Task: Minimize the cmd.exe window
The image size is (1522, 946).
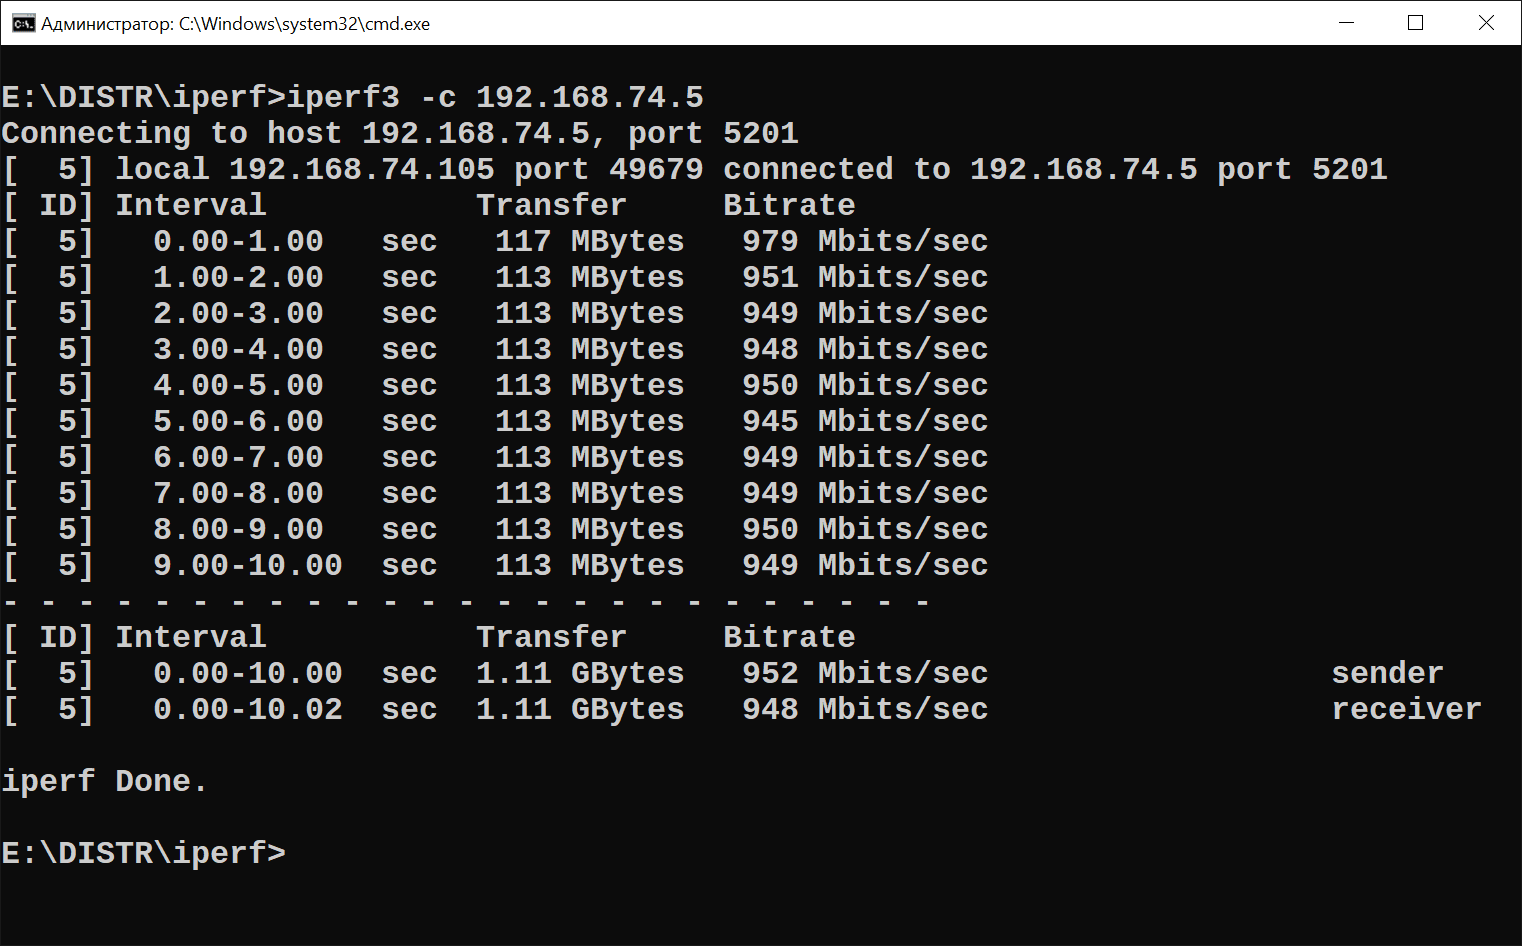Action: [1347, 23]
